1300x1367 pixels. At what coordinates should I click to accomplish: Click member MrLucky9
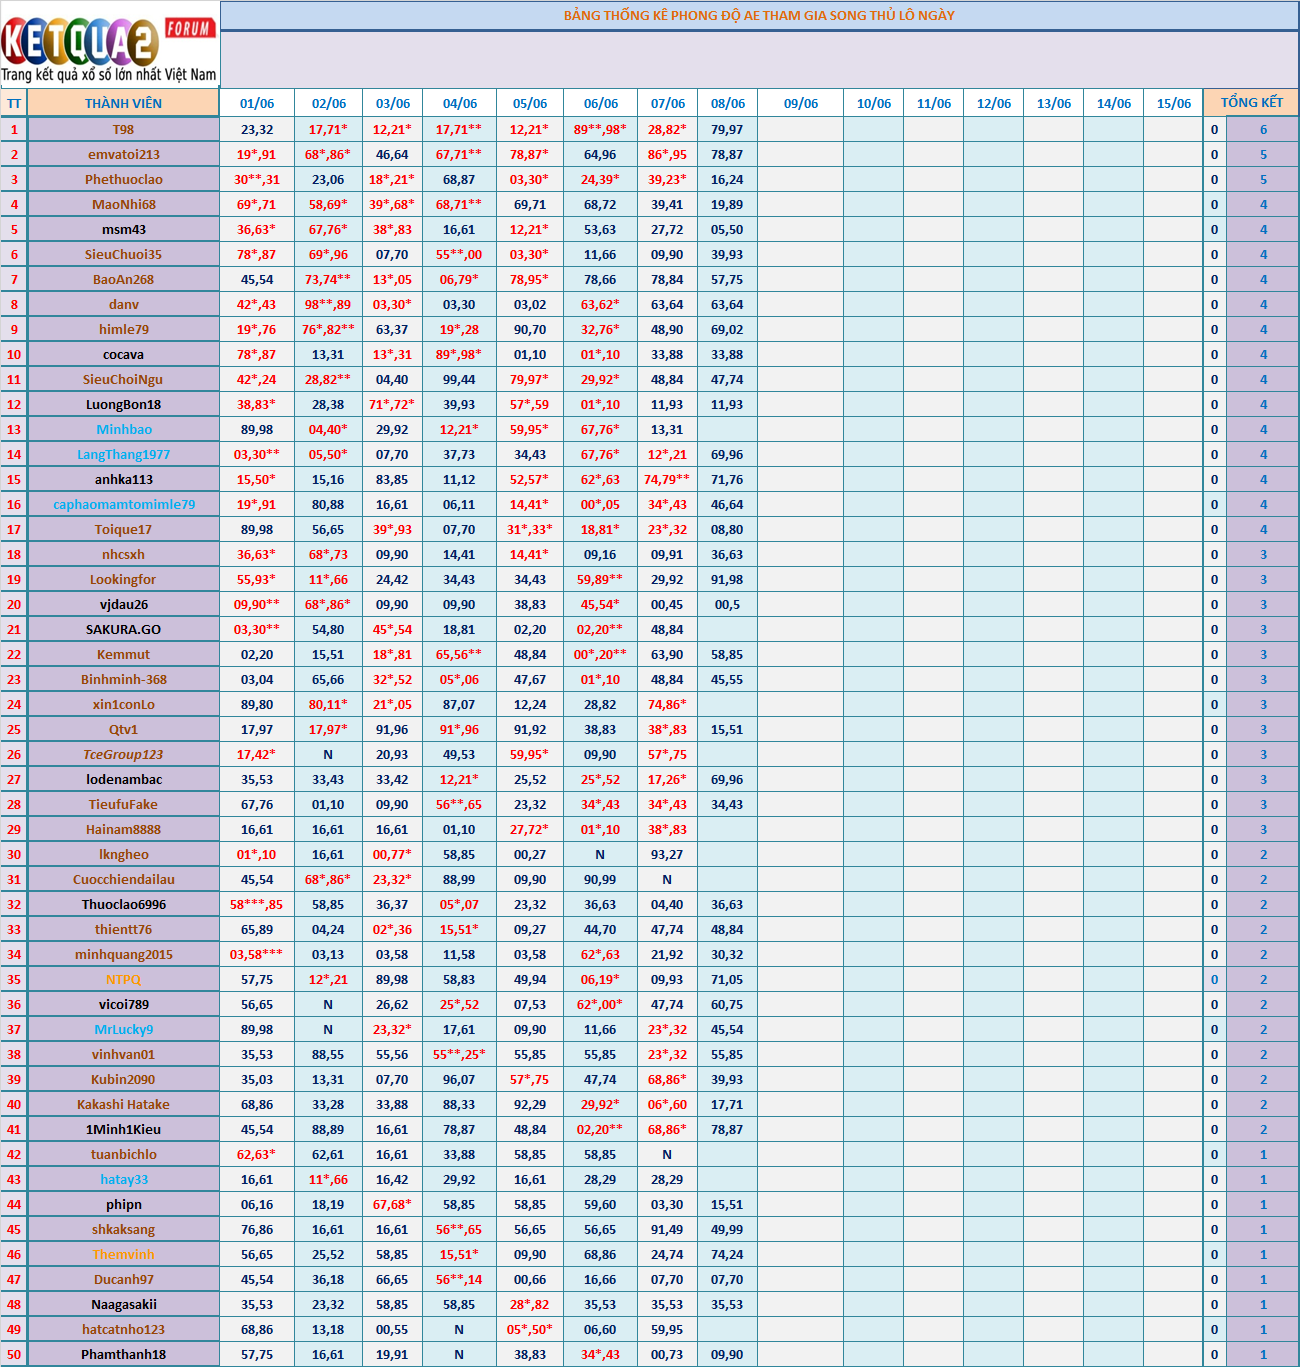click(x=124, y=1029)
